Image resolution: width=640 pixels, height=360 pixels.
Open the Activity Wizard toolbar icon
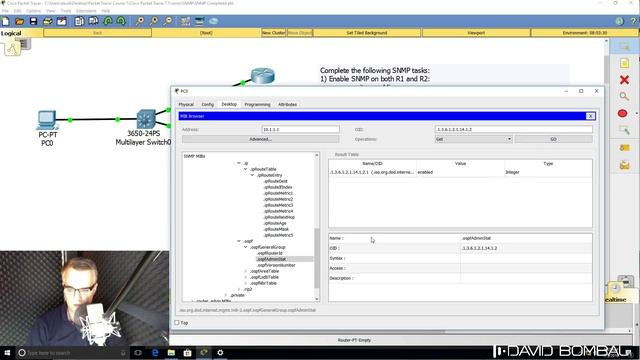coord(61,21)
